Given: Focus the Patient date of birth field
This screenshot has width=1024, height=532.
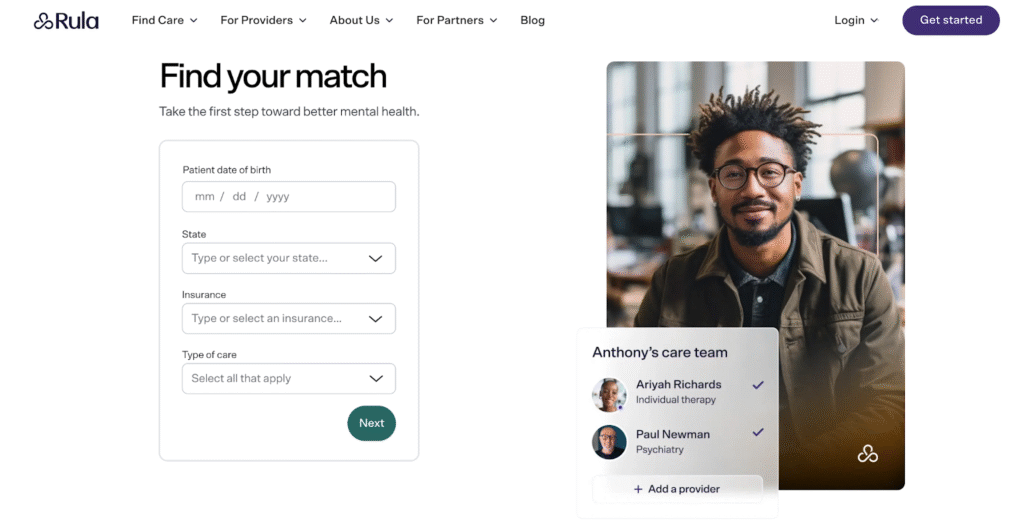Looking at the screenshot, I should pos(288,197).
